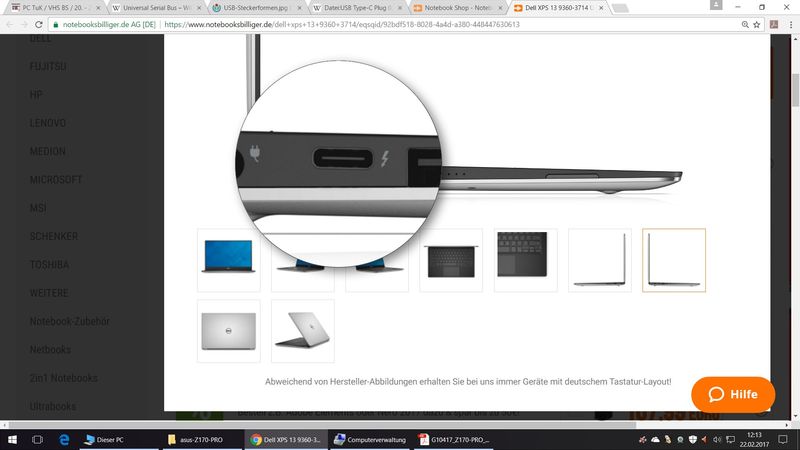Close the Universal Serial Bus Wikipedia tab

click(x=199, y=8)
